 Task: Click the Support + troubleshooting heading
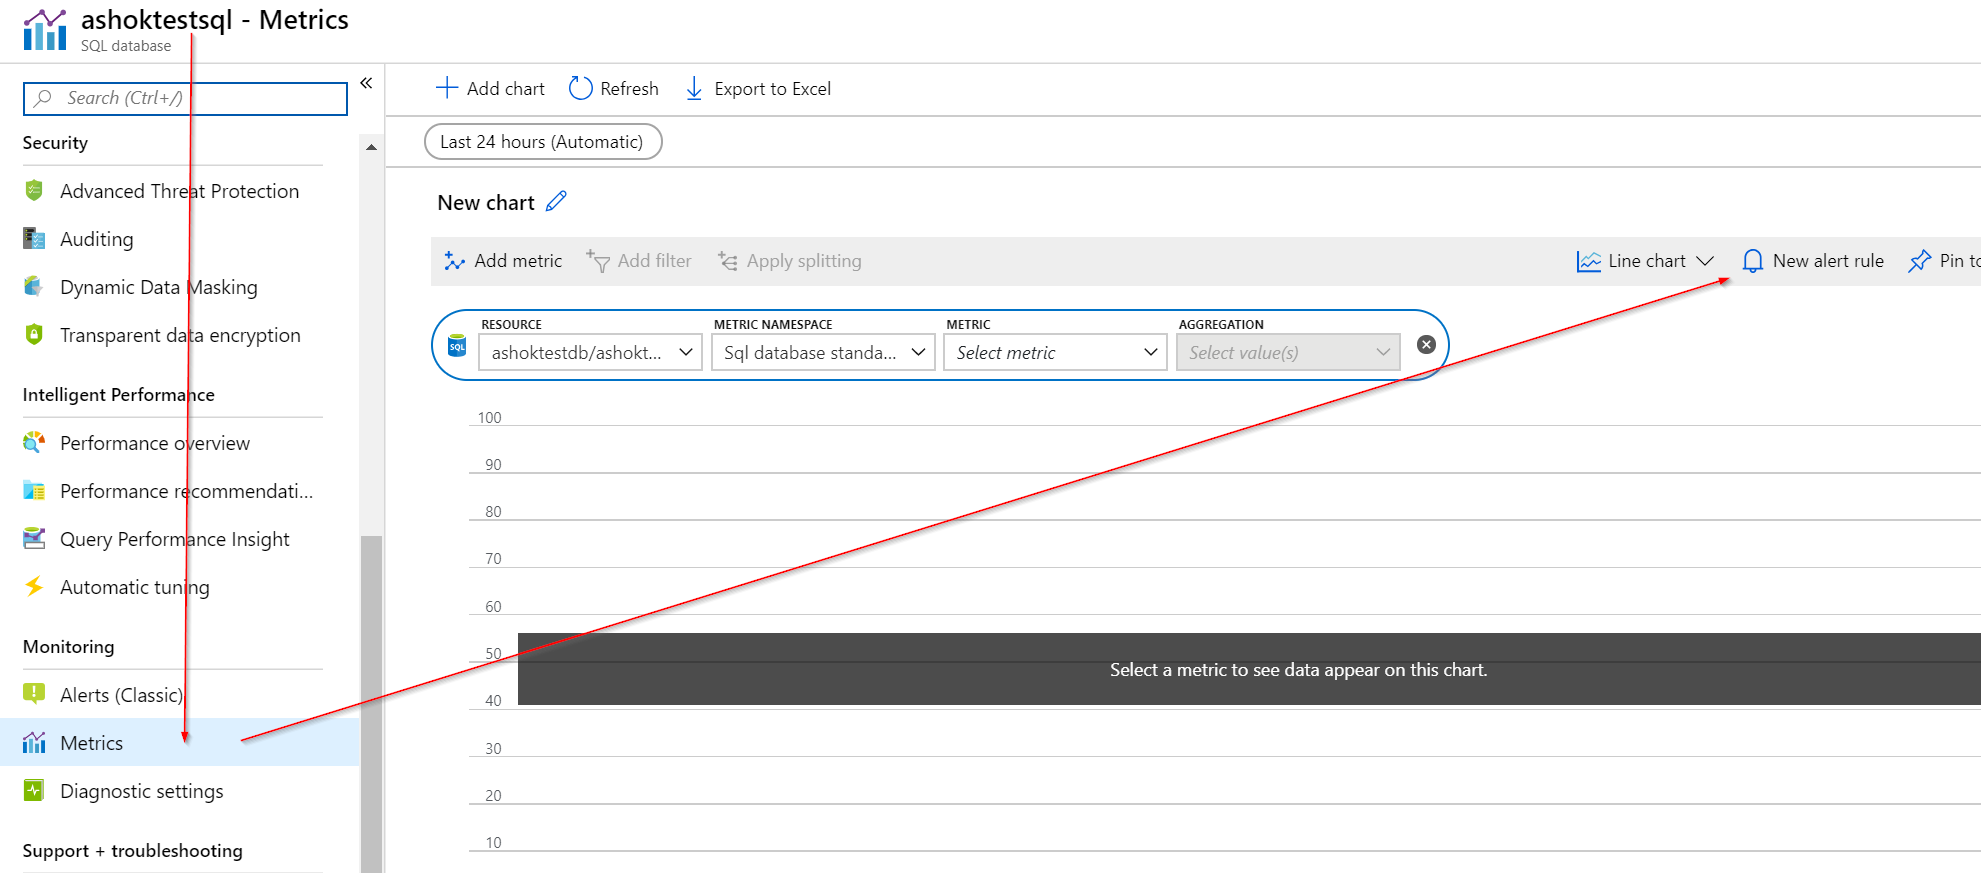point(132,850)
